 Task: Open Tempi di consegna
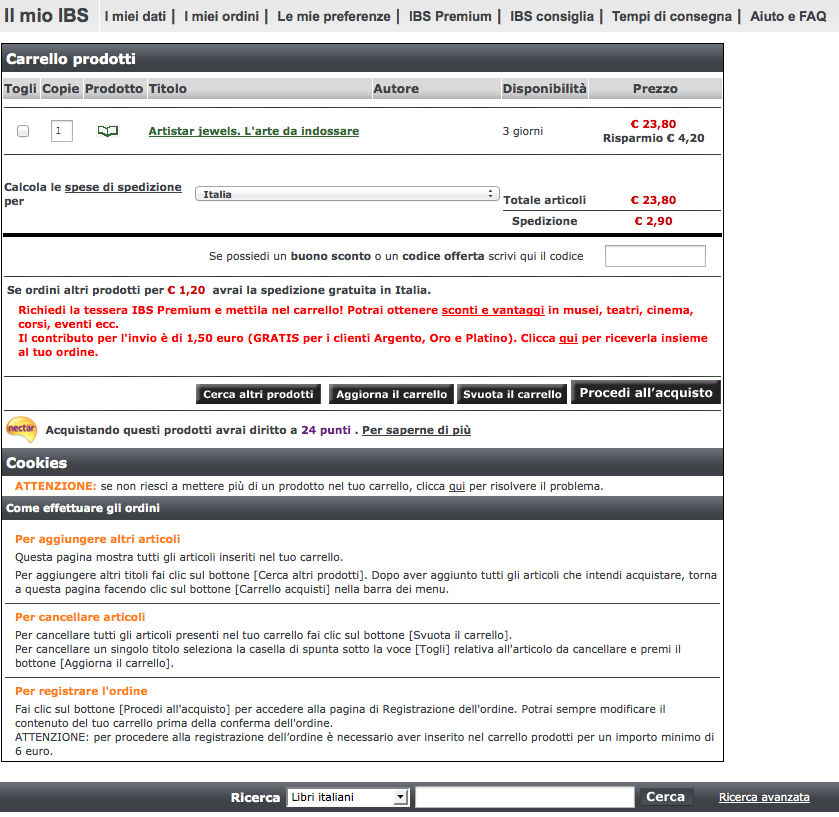(672, 17)
